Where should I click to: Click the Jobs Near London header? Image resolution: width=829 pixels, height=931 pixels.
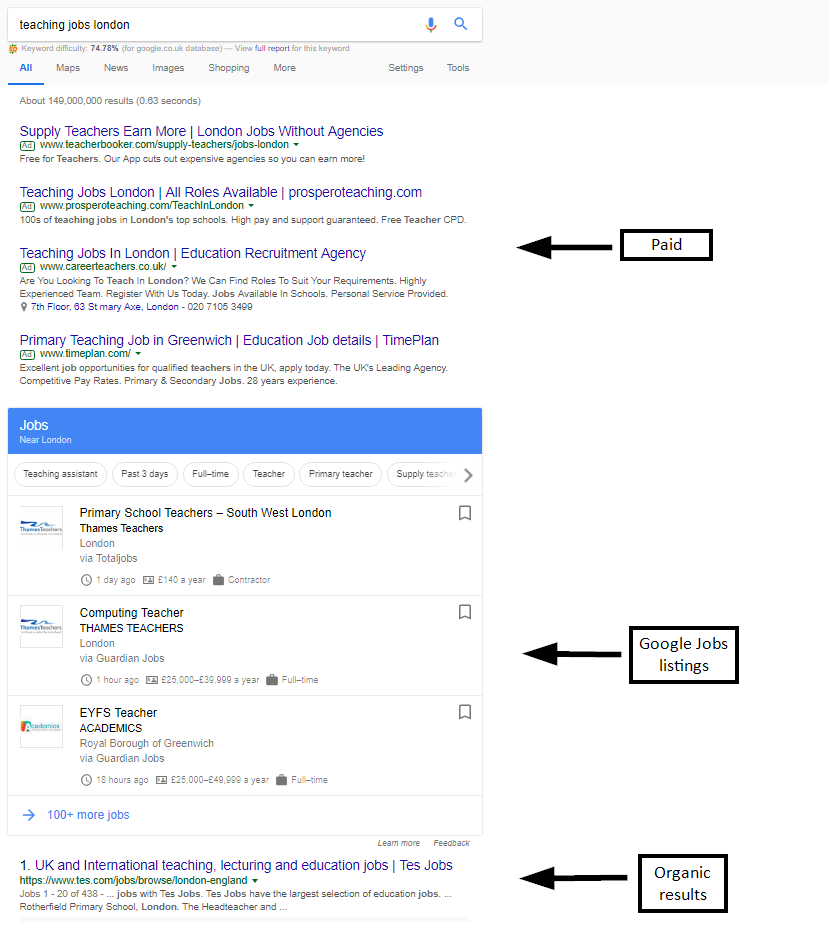(x=245, y=431)
